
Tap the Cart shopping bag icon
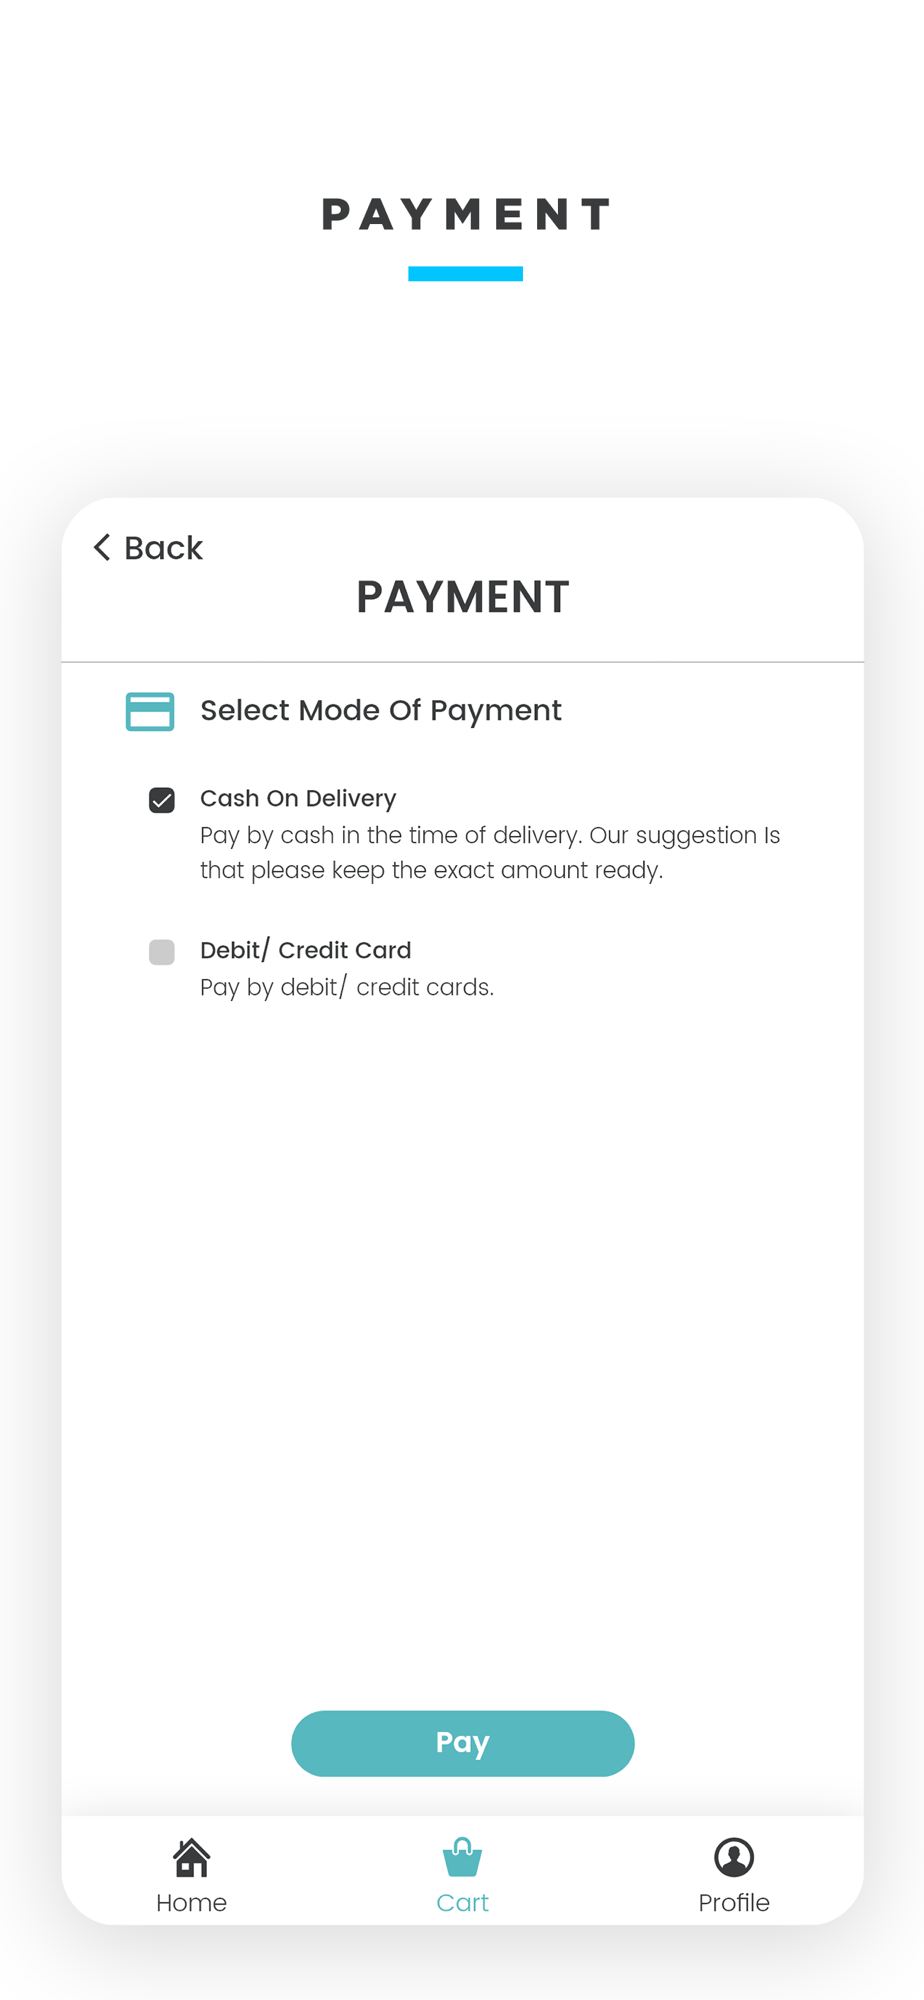pos(462,1858)
